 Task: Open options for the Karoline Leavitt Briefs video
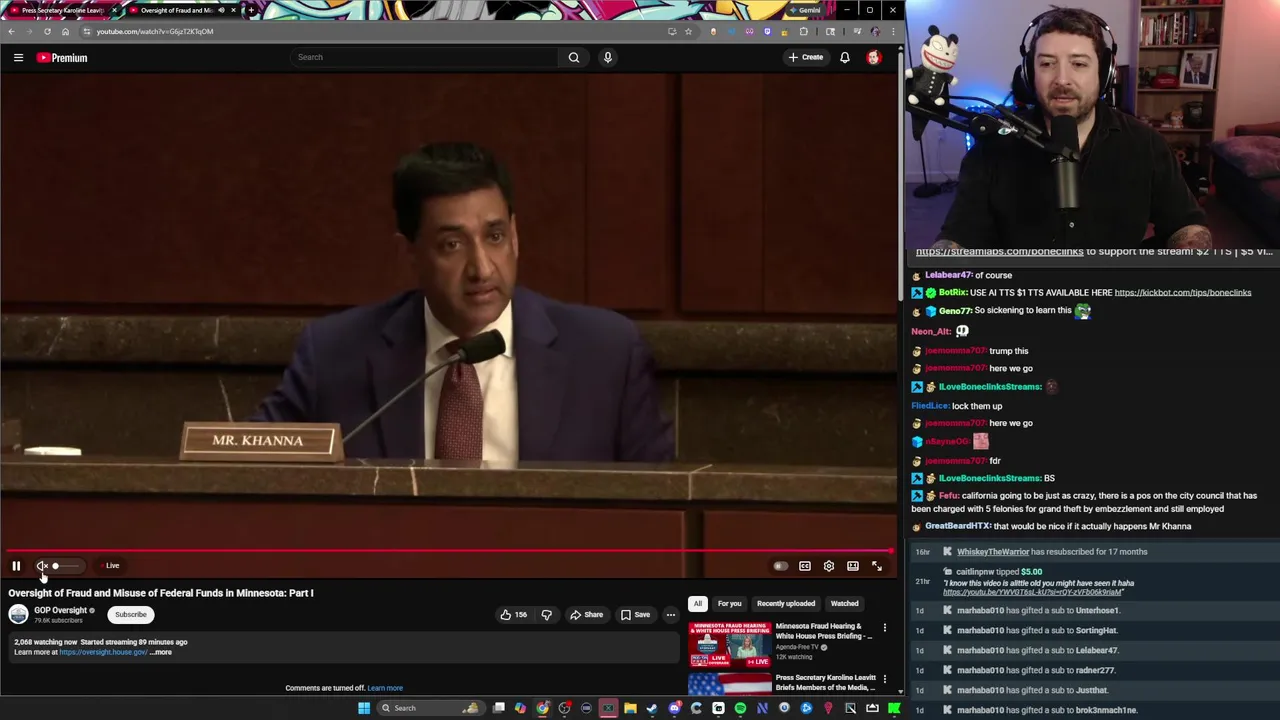pos(884,679)
